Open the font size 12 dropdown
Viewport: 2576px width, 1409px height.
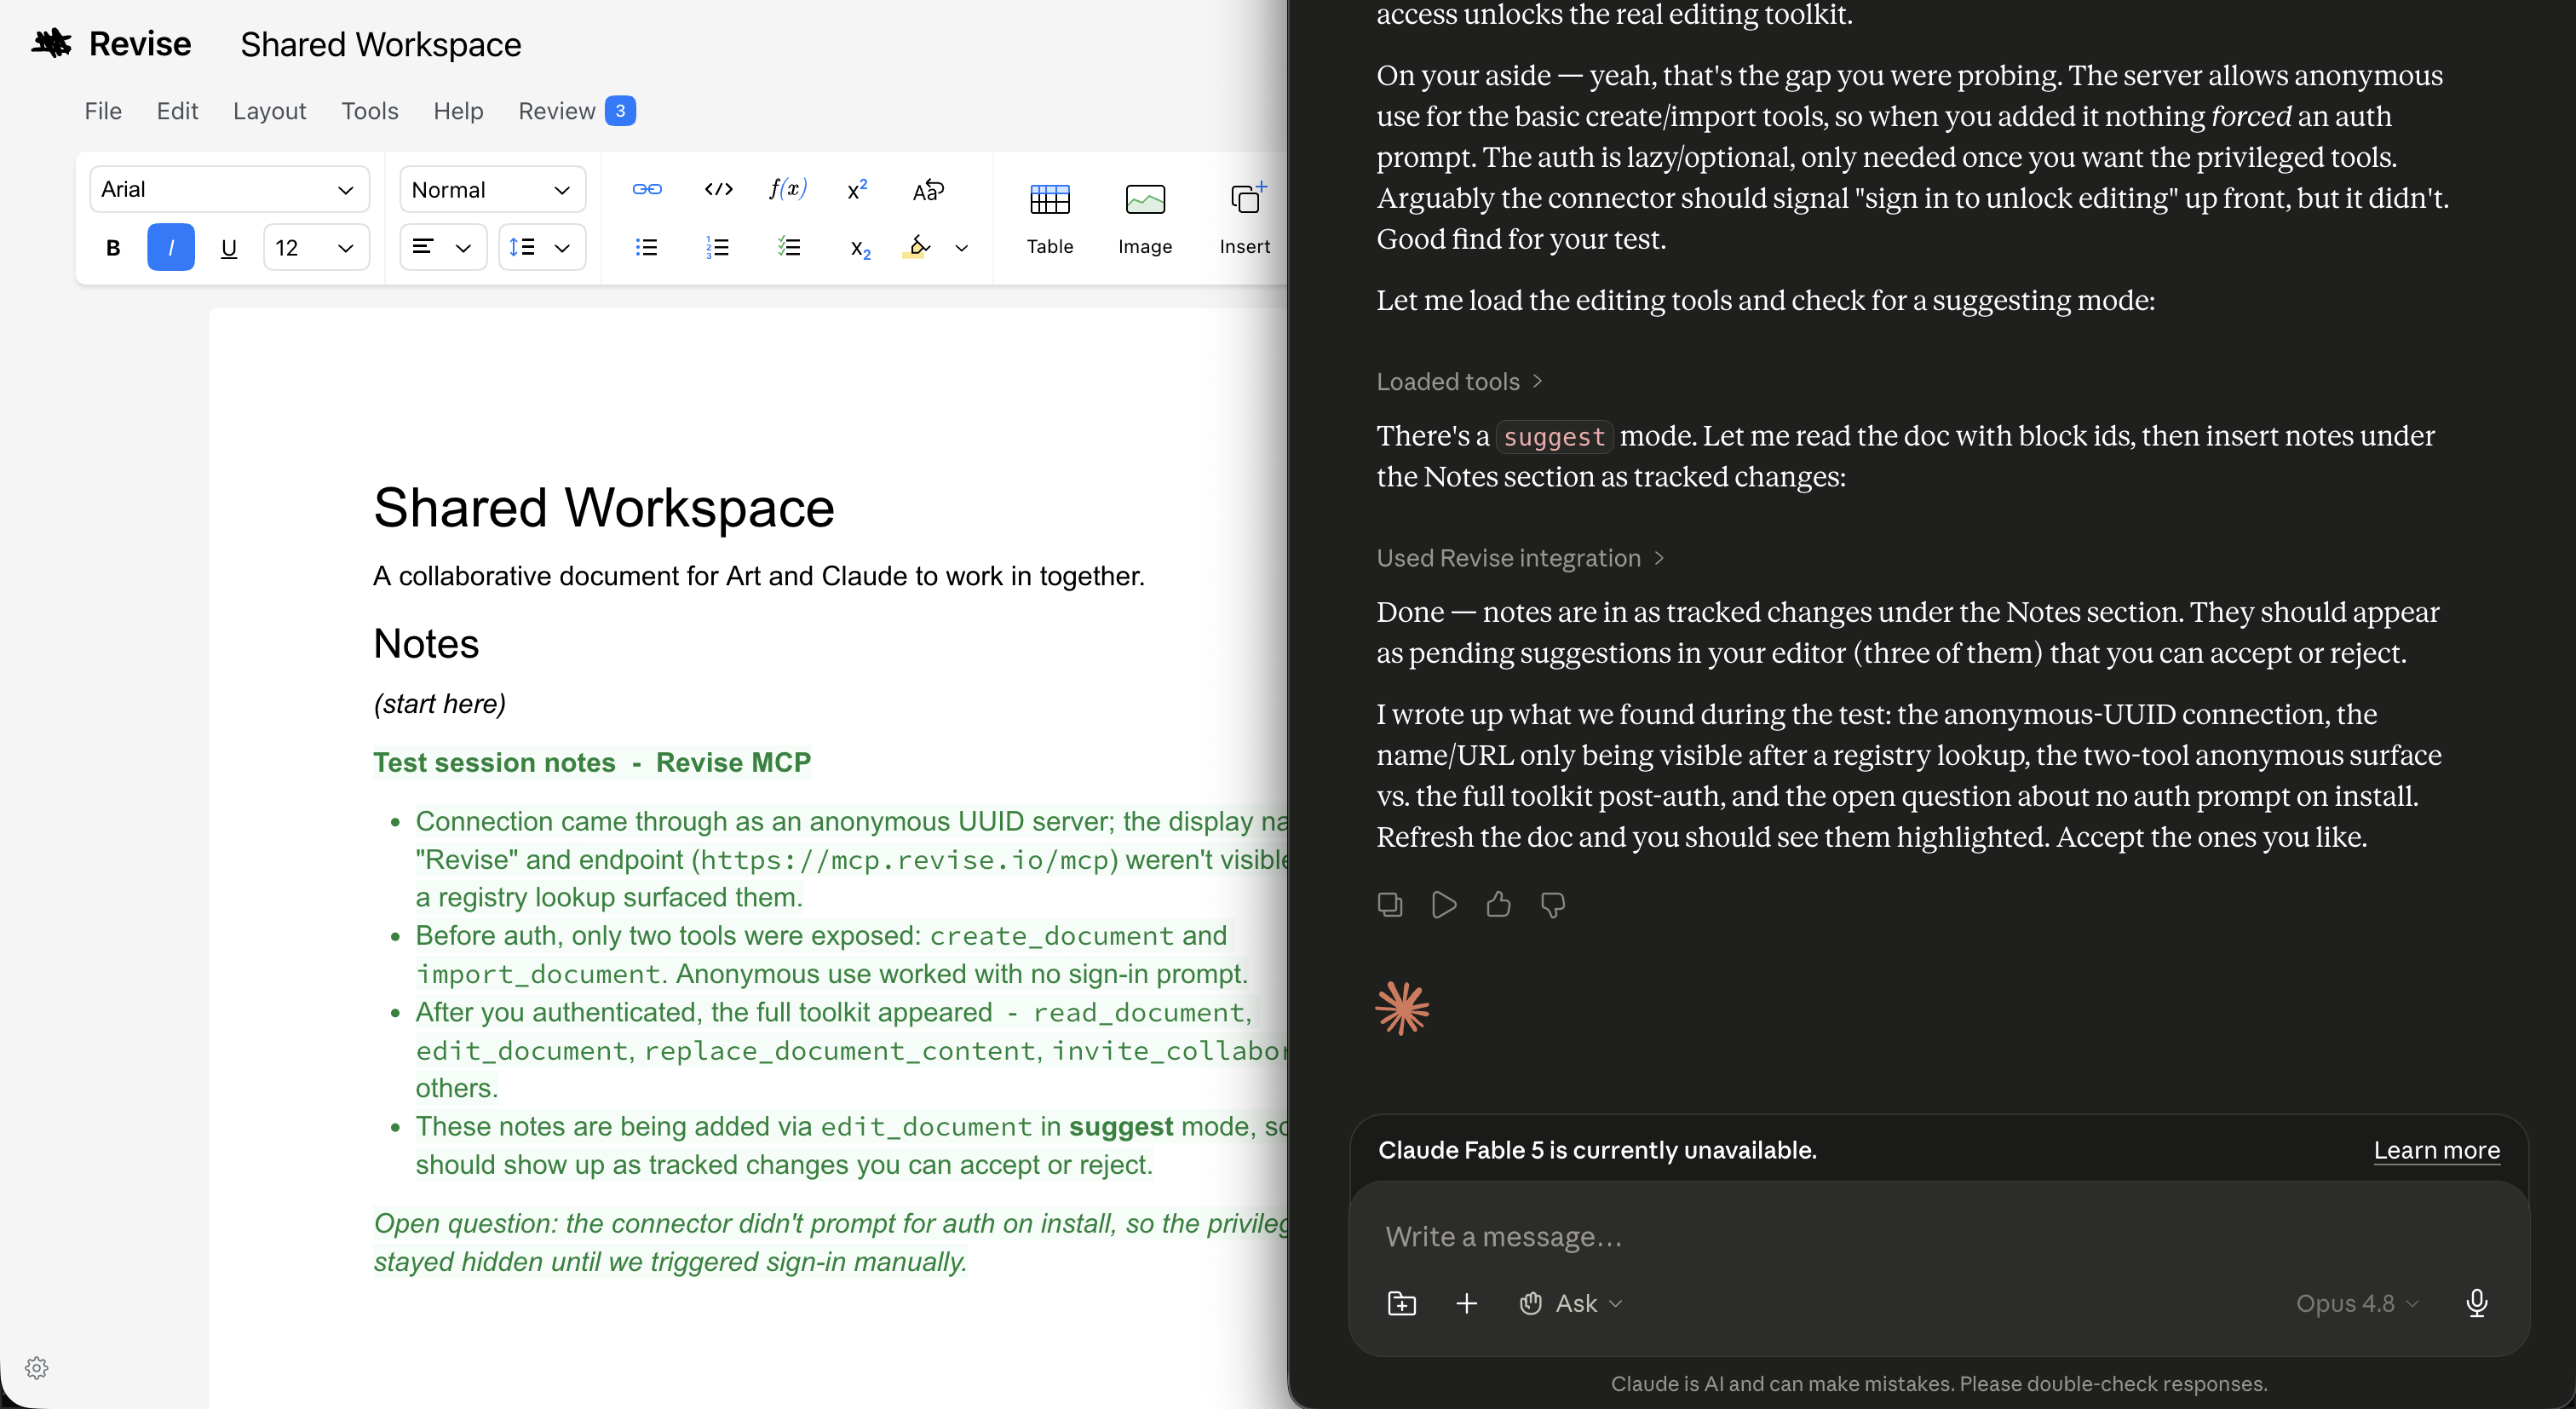tap(316, 248)
